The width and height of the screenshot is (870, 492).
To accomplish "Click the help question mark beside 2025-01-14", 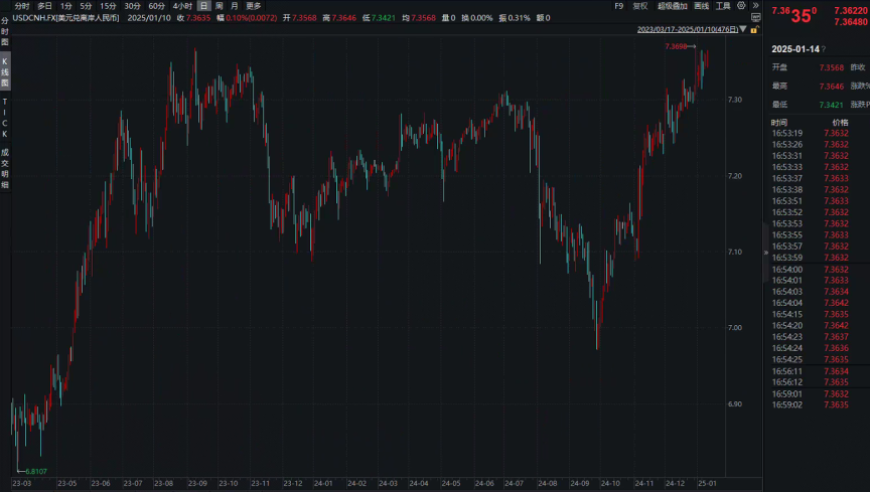I will 824,49.
